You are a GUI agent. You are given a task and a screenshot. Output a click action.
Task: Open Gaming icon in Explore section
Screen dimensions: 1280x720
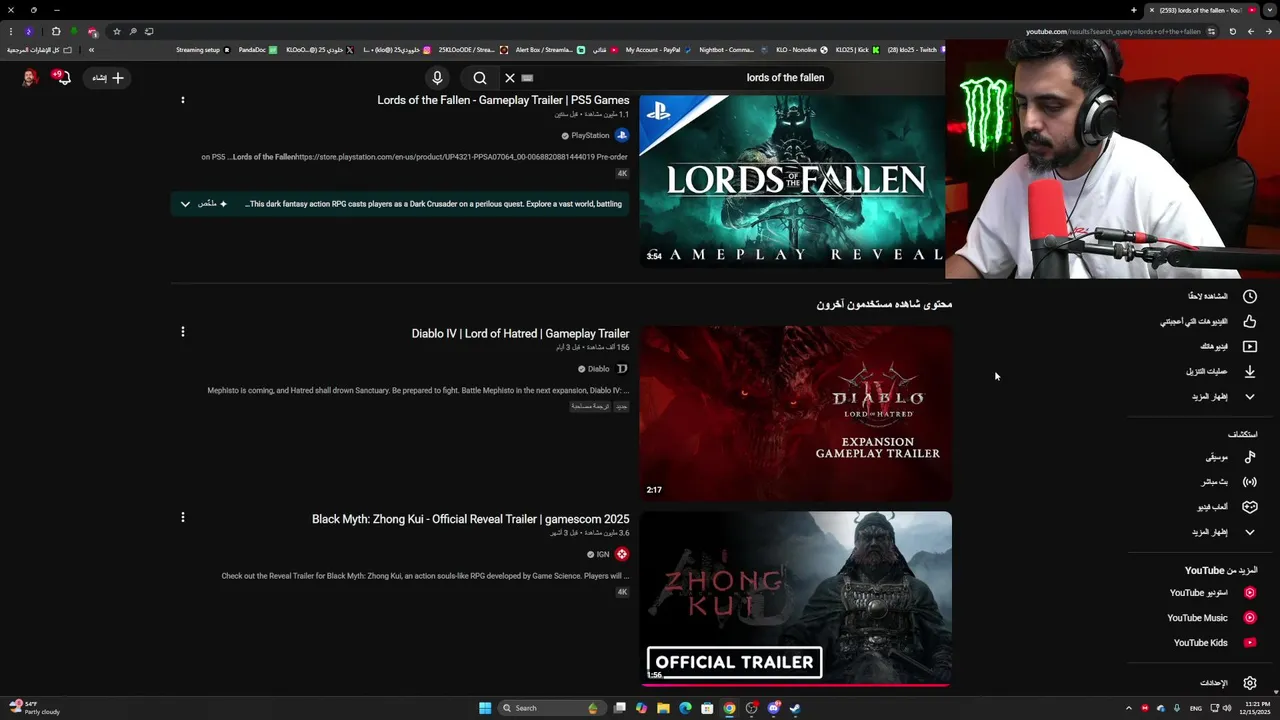(1250, 507)
